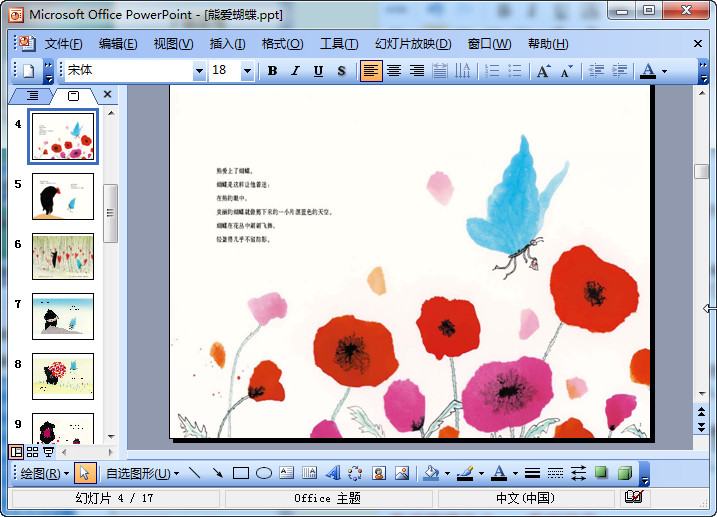Open the 自选图形(U) AutoShapes menu
Viewport: 717px width, 517px height.
(x=142, y=473)
